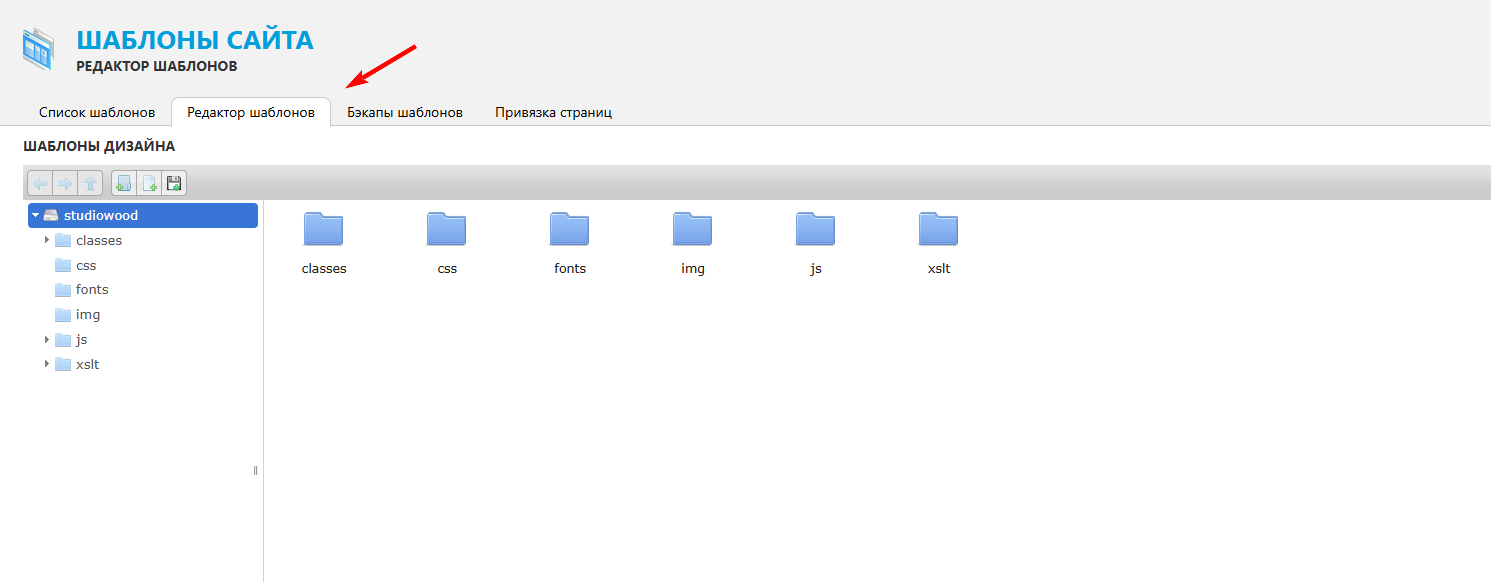Select the create new file toolbar icon

pyautogui.click(x=148, y=183)
